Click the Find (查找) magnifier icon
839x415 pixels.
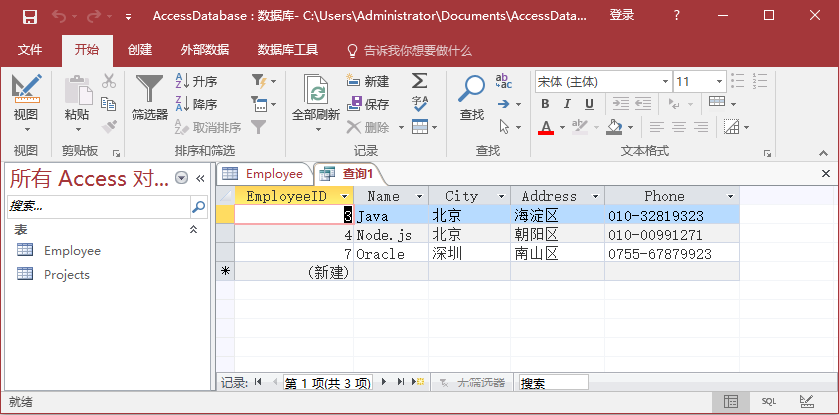pos(471,90)
